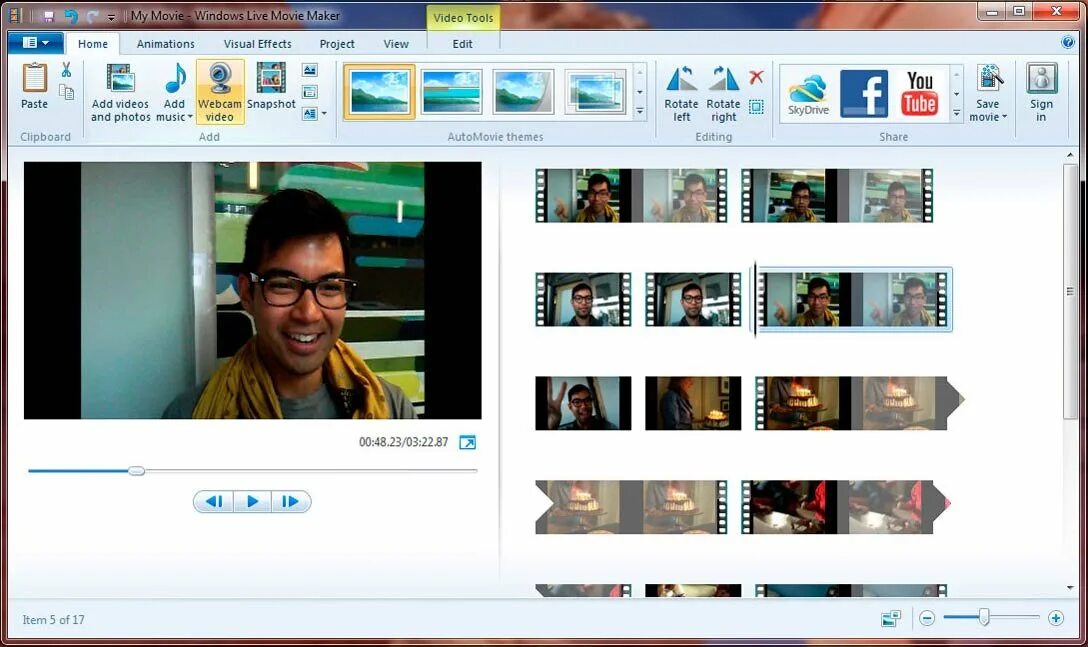Viewport: 1088px width, 647px height.
Task: Select all using dashed square icon
Action: tap(756, 106)
